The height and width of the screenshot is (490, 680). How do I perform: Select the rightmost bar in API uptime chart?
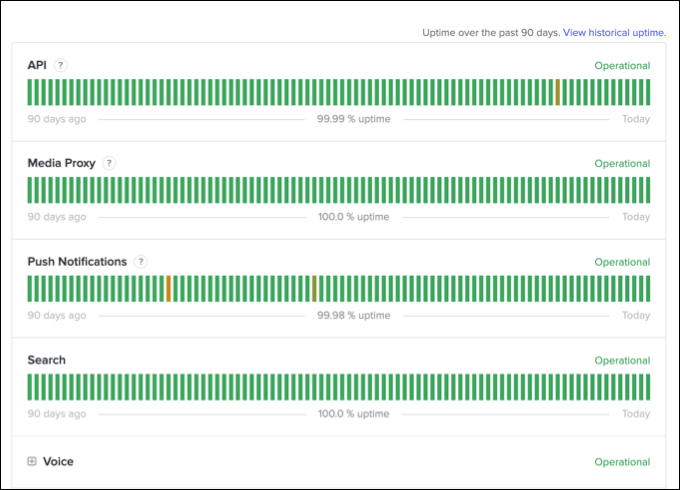click(x=647, y=92)
